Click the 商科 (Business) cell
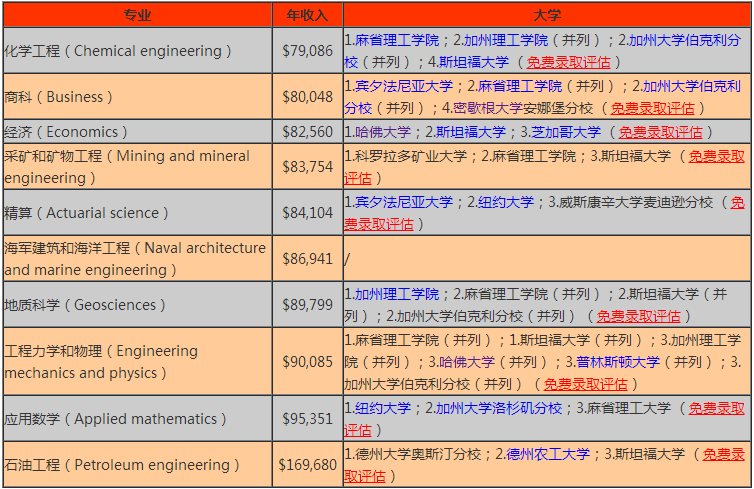 (x=138, y=97)
